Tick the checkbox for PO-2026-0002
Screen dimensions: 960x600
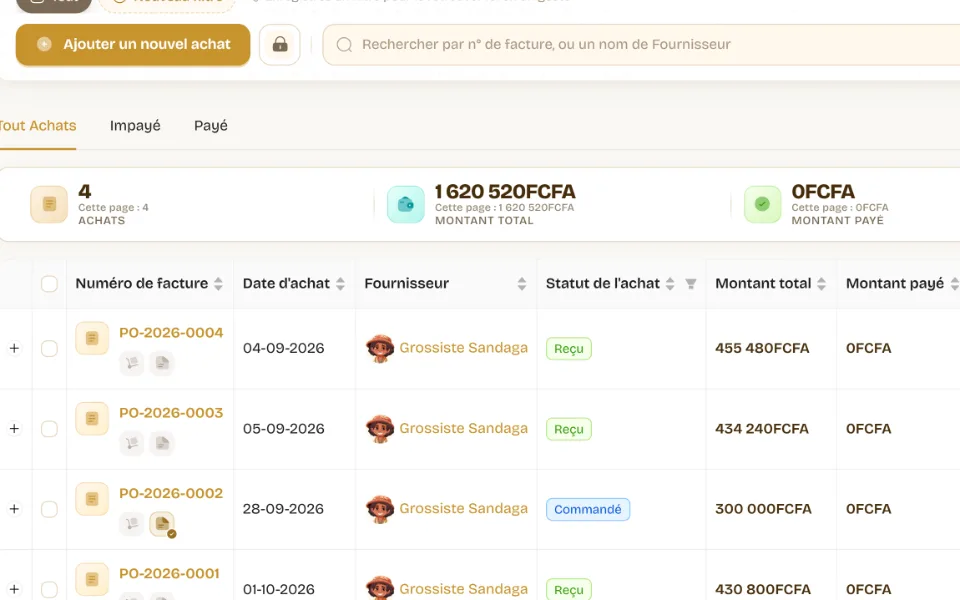point(49,509)
